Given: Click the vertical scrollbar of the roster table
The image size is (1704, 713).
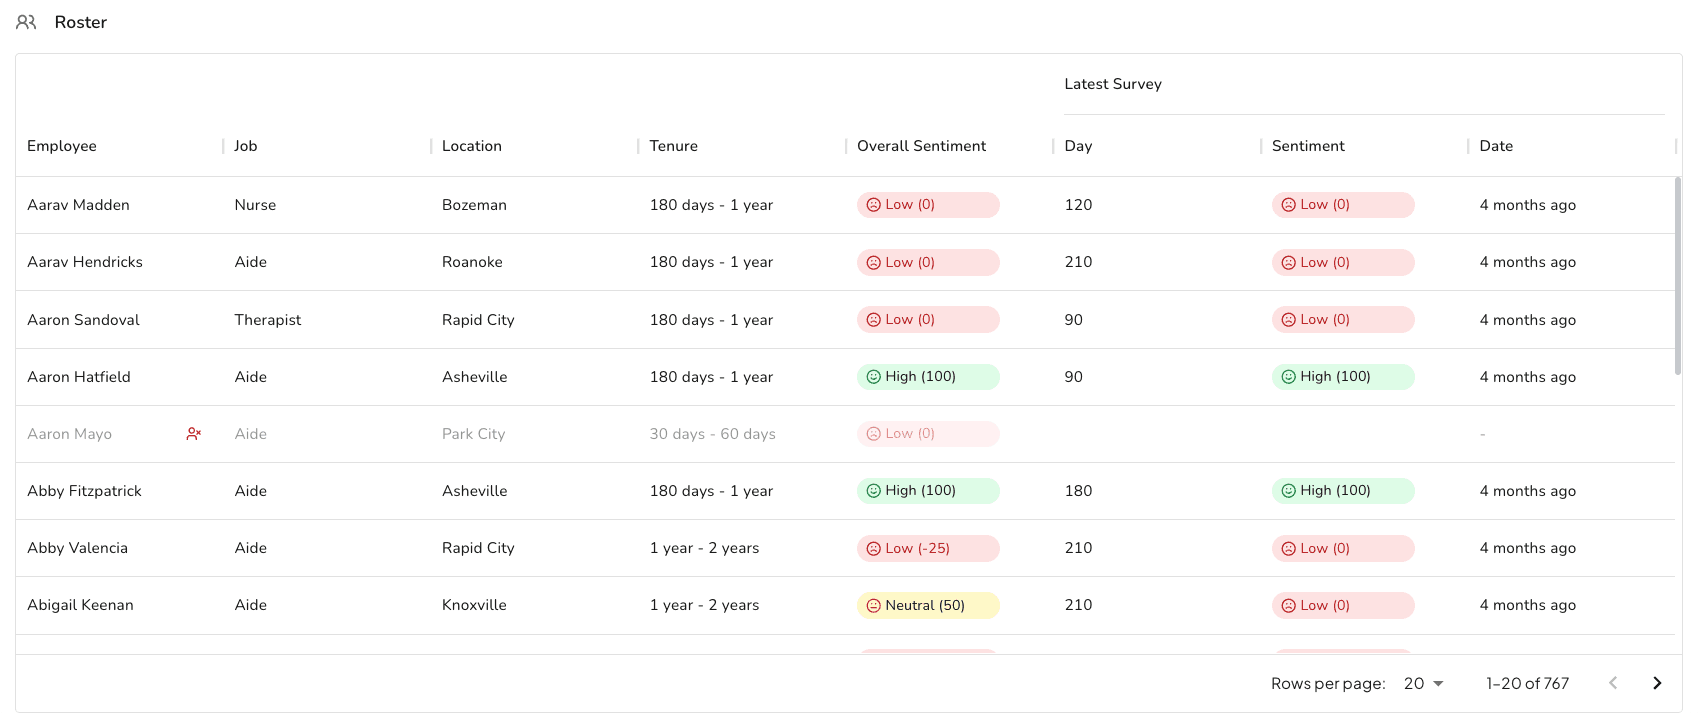Looking at the screenshot, I should (x=1678, y=276).
